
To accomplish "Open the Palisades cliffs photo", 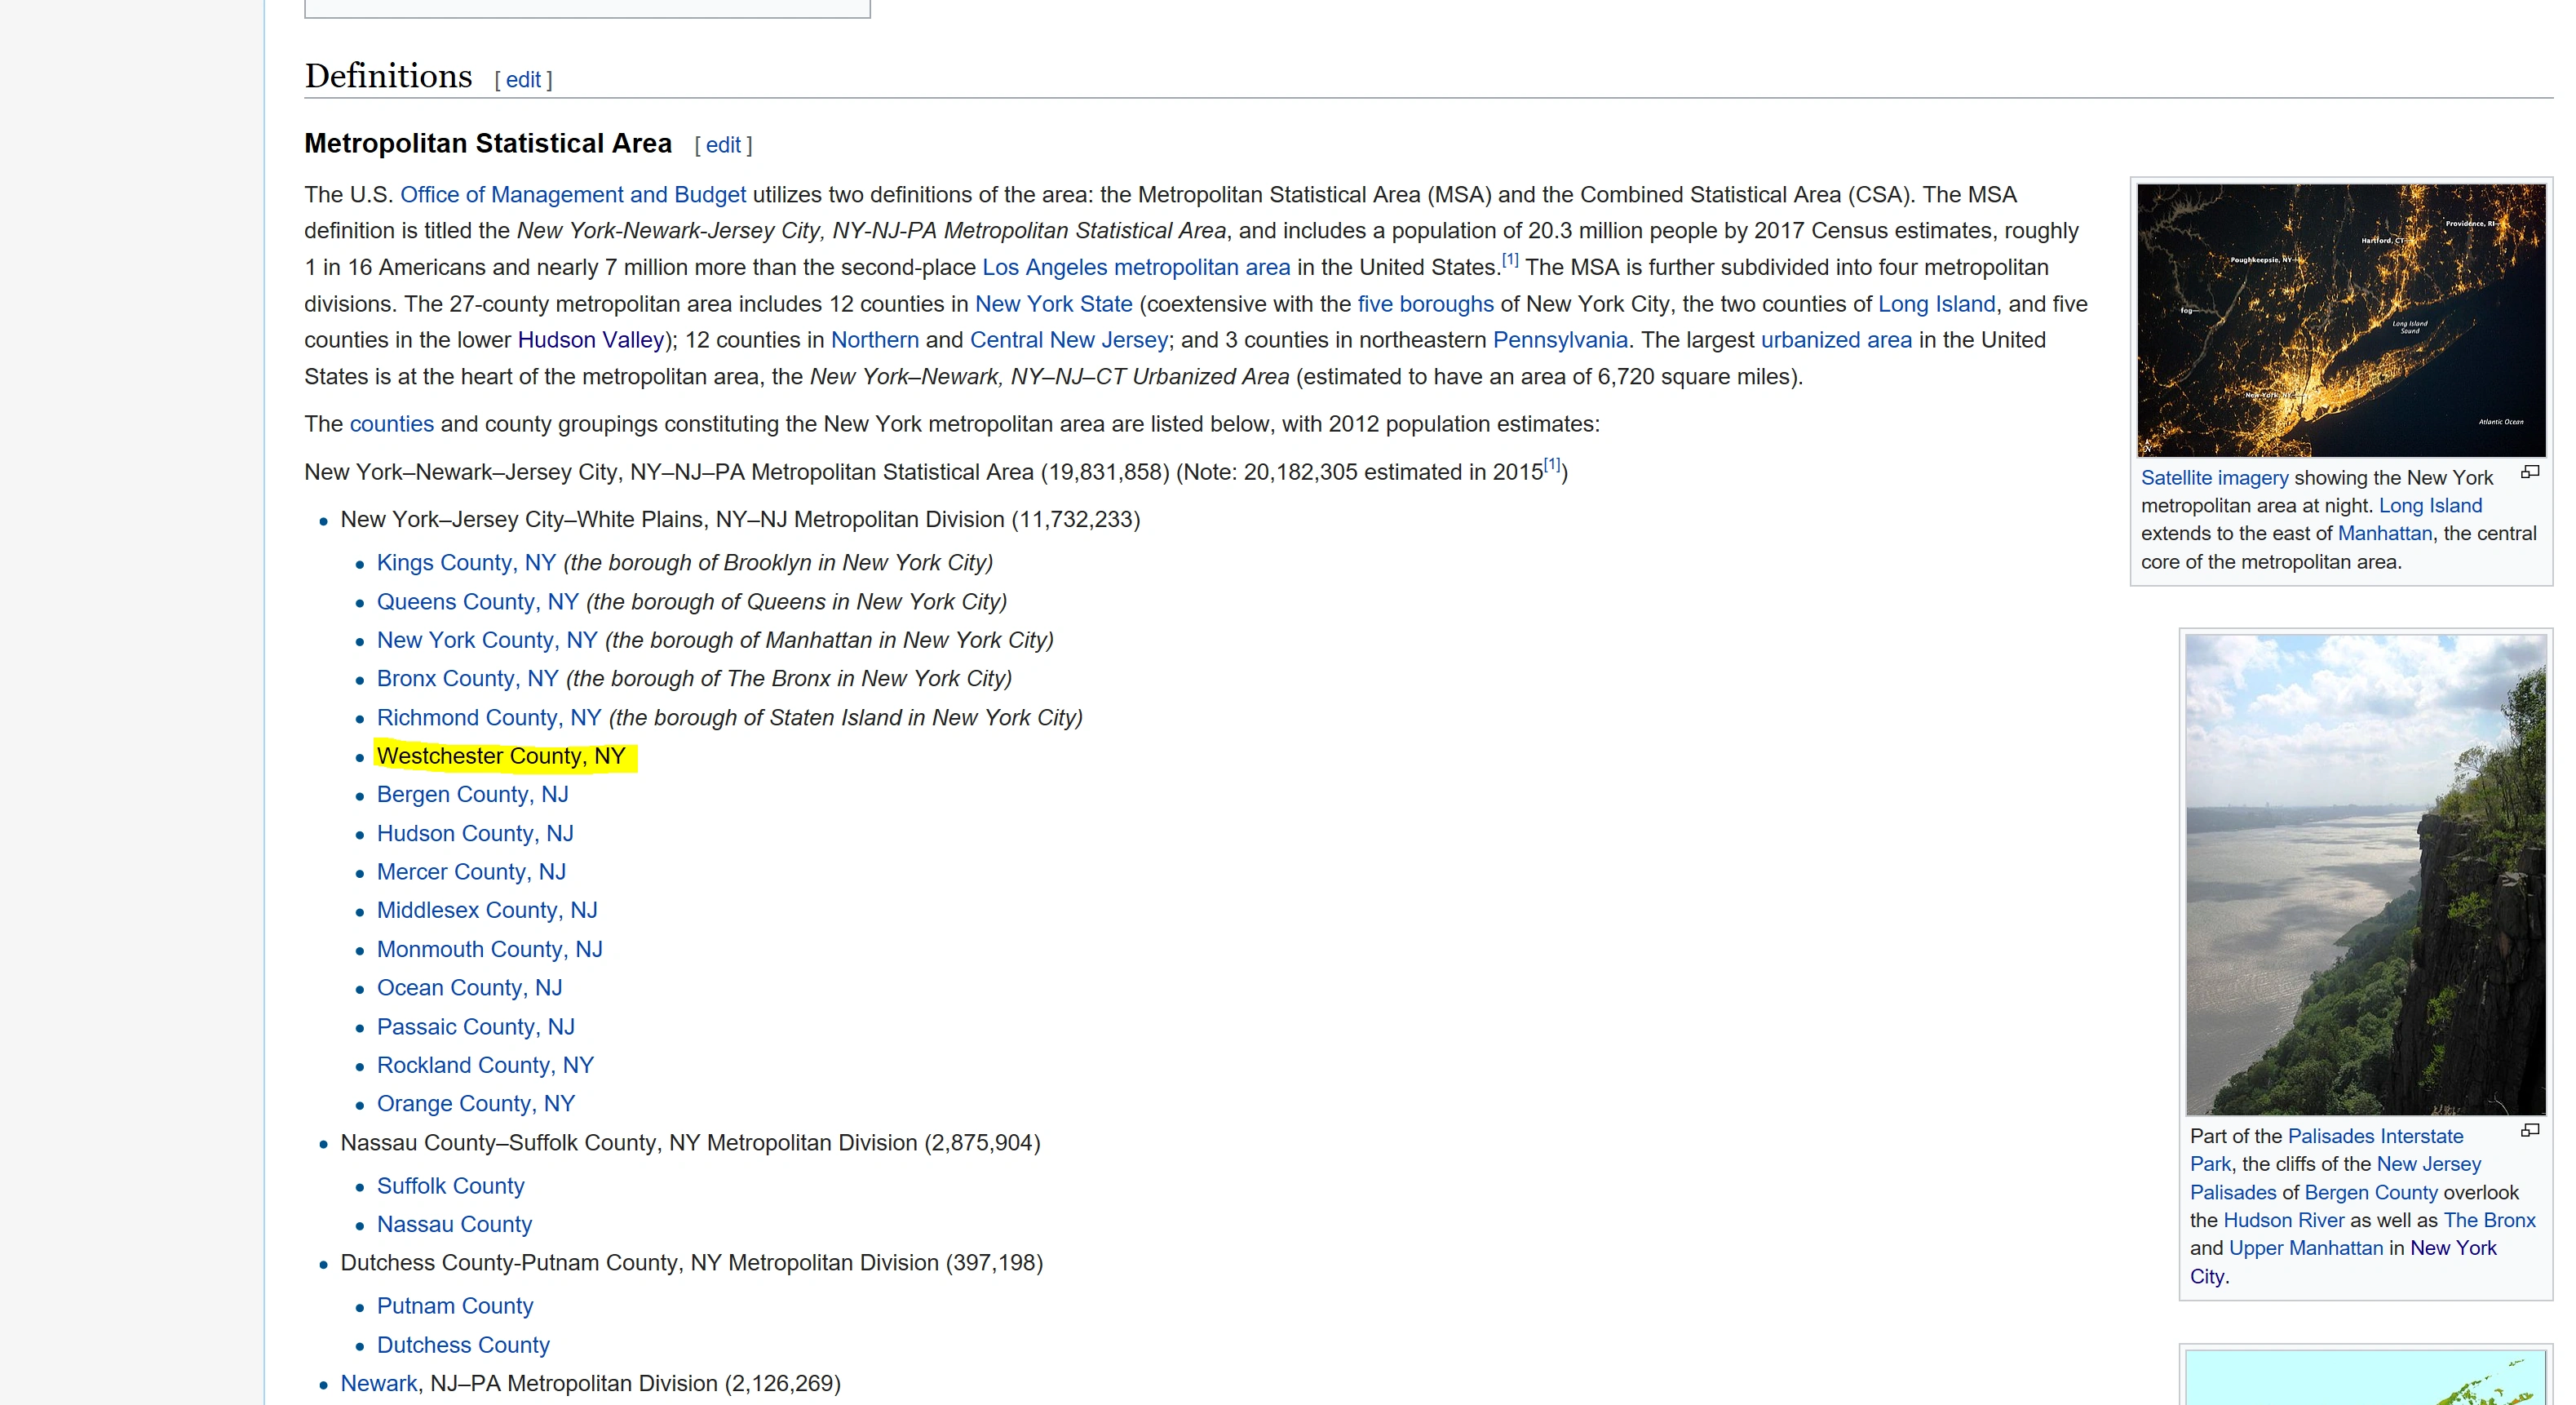I will coord(2365,874).
